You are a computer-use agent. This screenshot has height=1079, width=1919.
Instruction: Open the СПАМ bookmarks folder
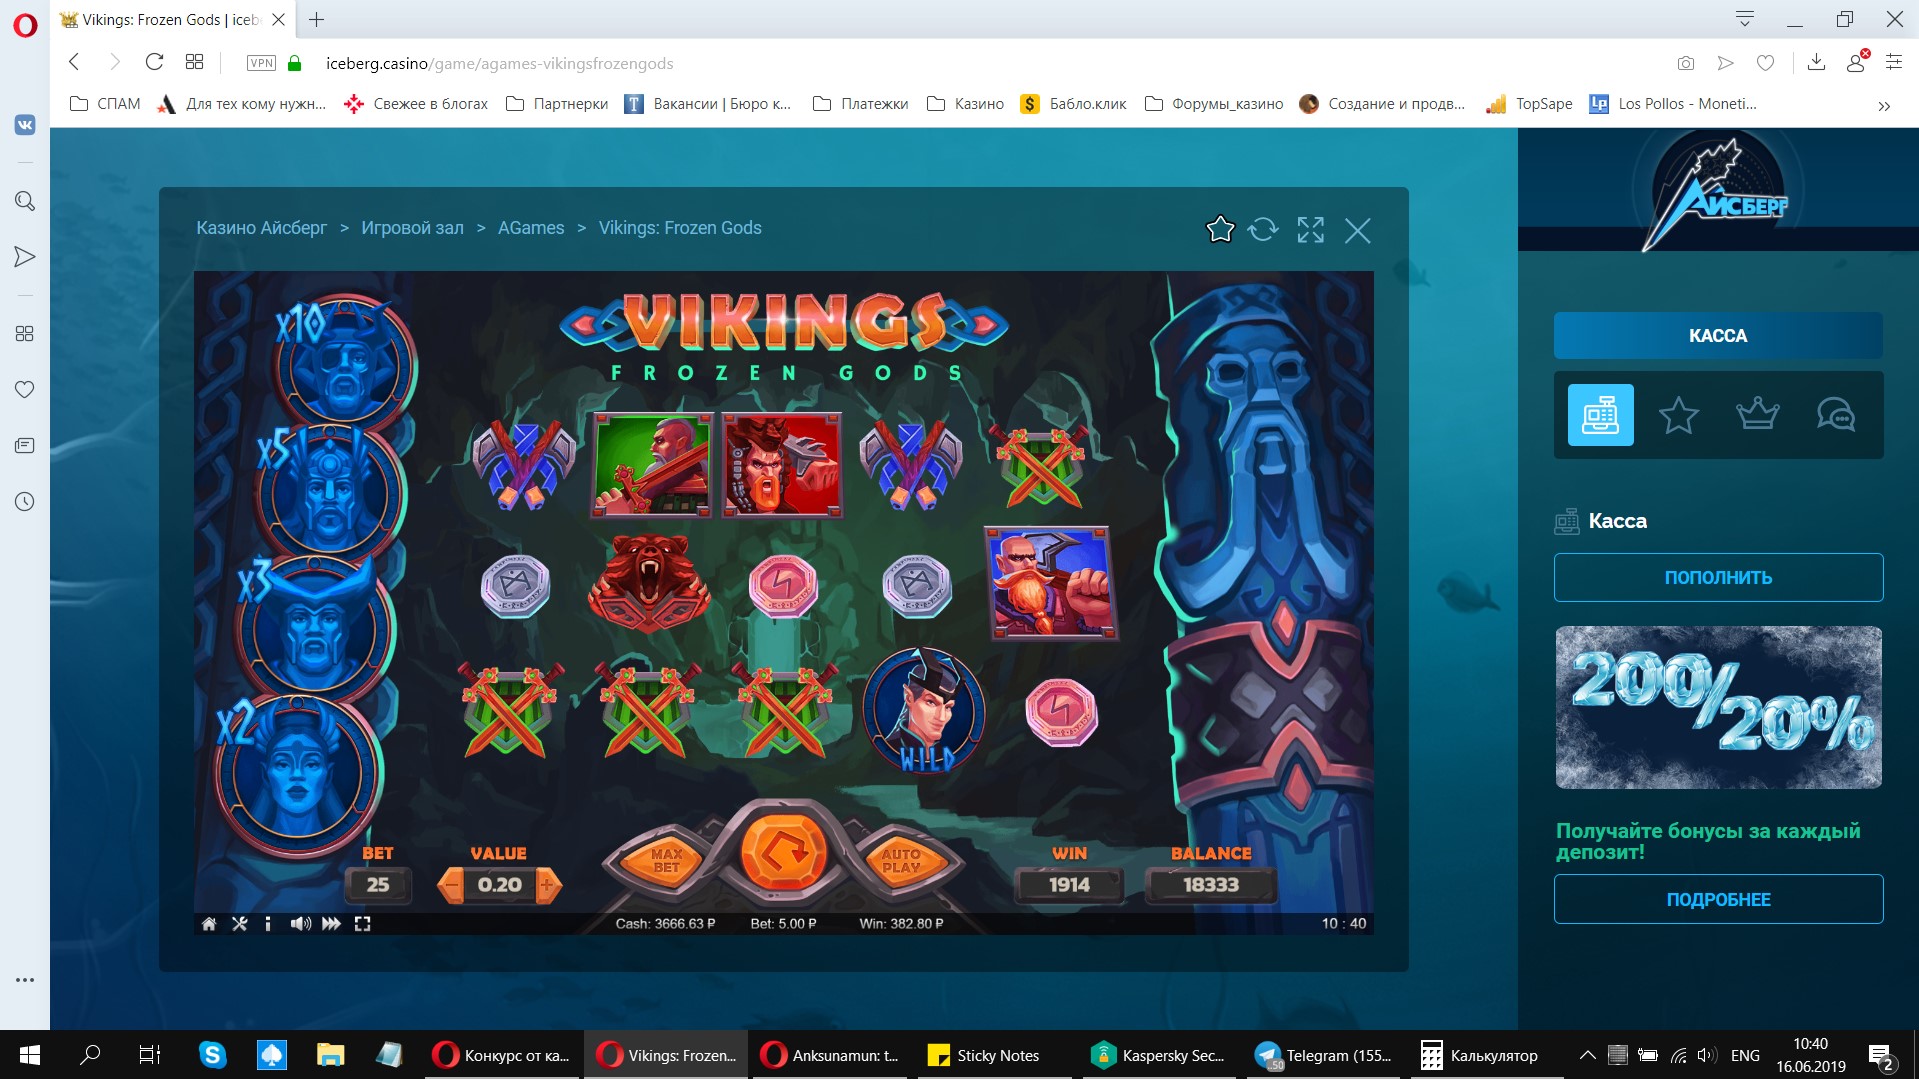click(x=105, y=104)
